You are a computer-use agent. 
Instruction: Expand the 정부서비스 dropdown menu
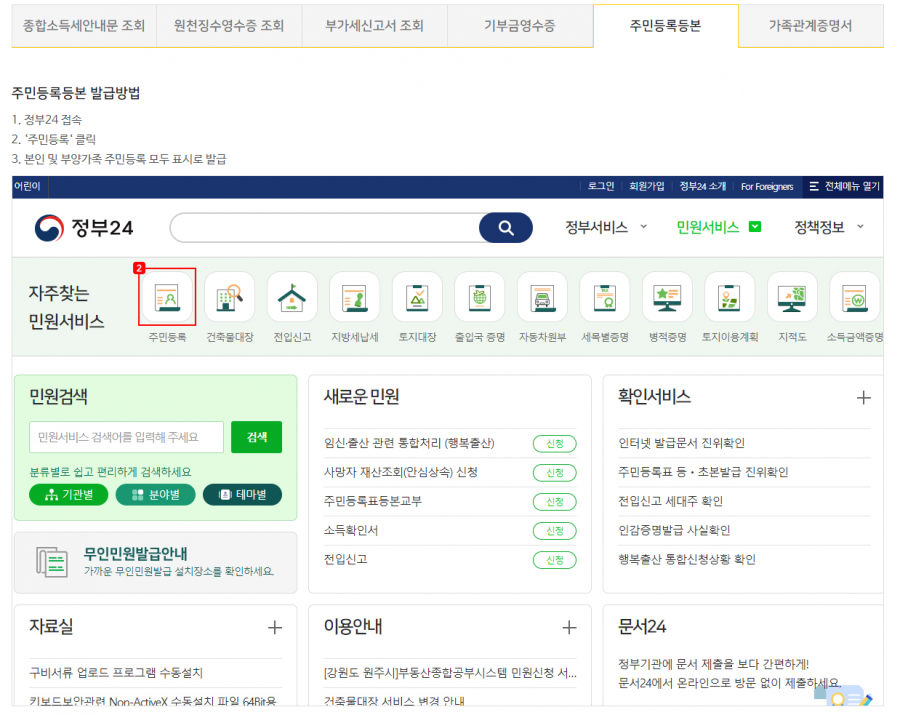606,227
